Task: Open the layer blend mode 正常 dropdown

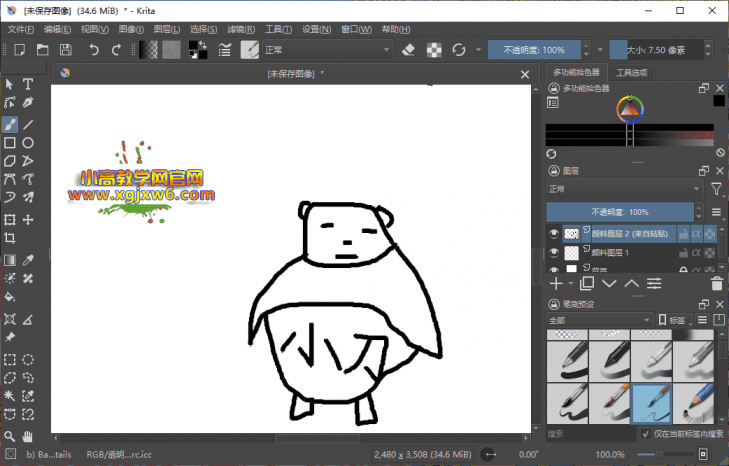Action: (623, 188)
